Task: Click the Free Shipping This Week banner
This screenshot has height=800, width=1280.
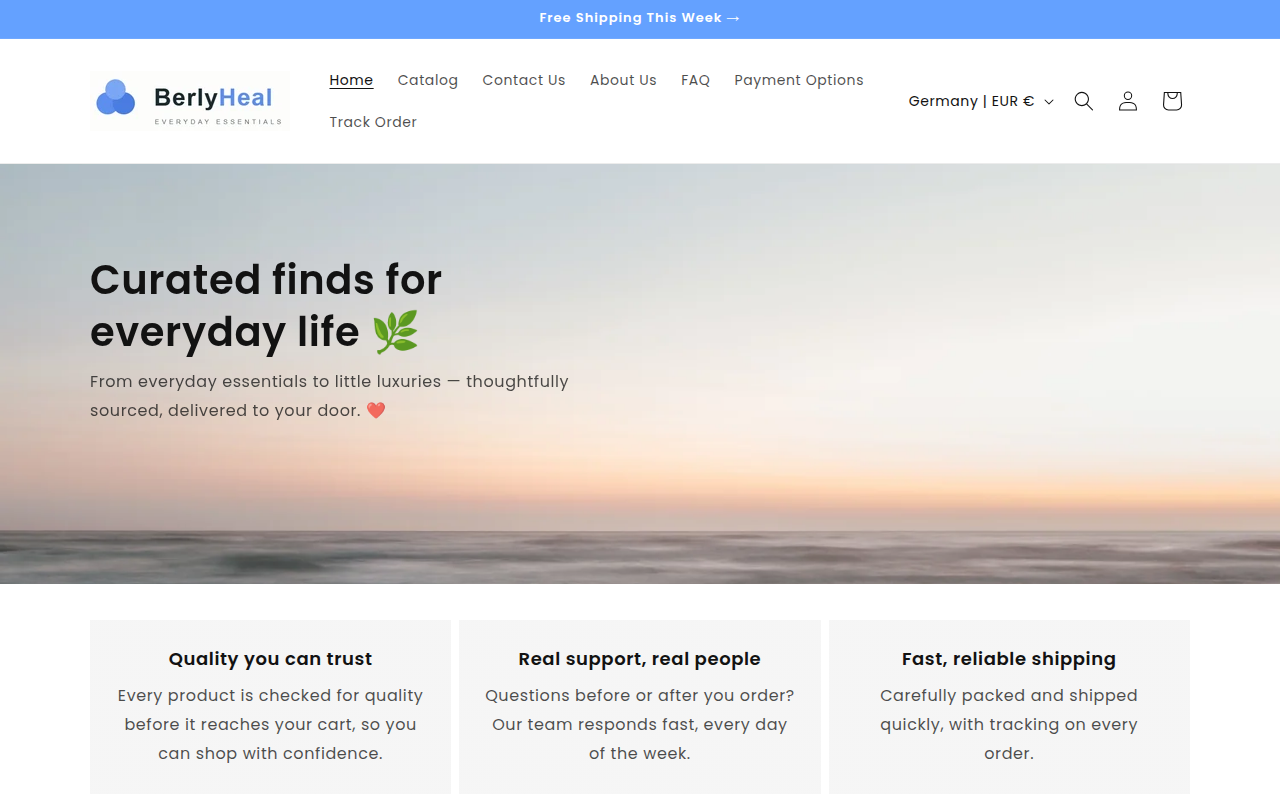Action: (x=640, y=18)
